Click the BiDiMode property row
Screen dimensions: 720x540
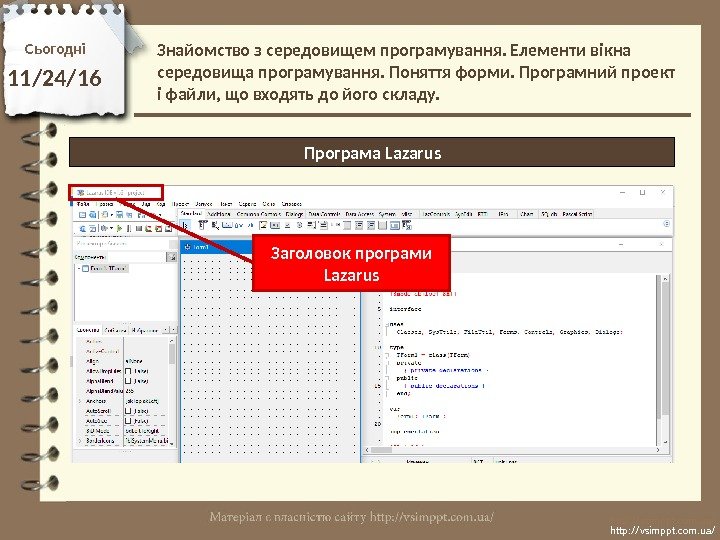[122, 431]
